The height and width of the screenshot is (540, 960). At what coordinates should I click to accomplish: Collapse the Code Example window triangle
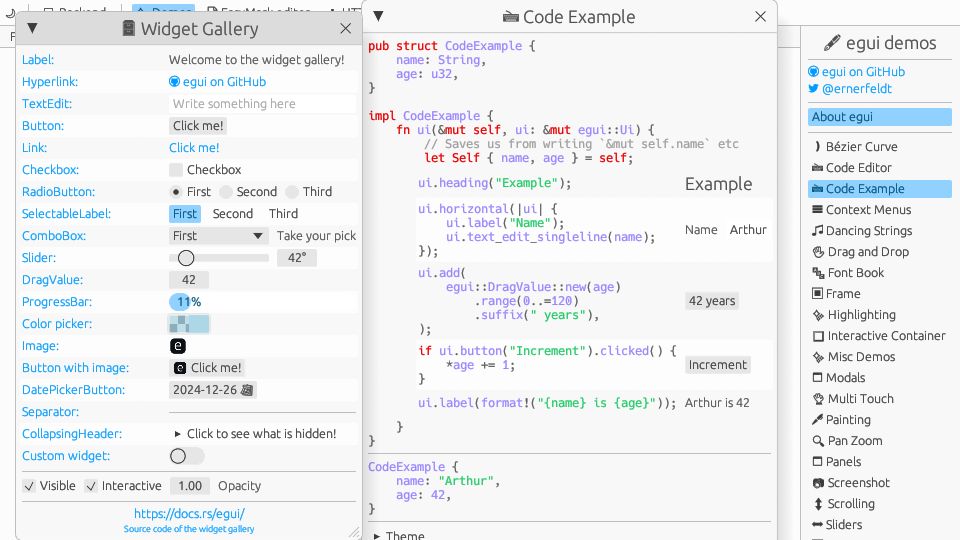[378, 17]
